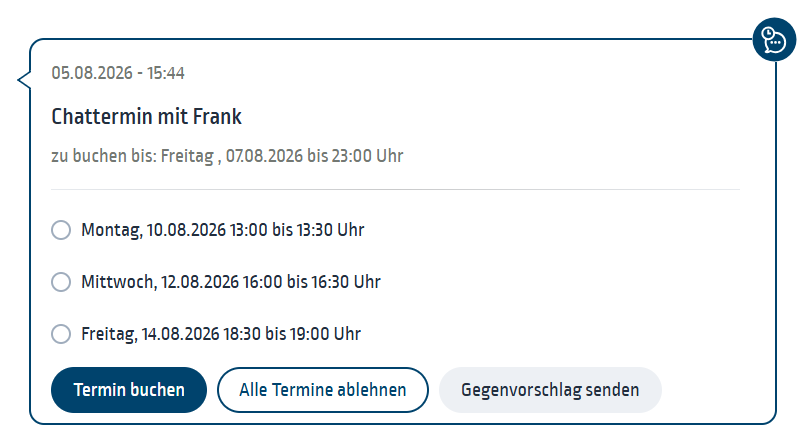Image resolution: width=811 pixels, height=443 pixels.
Task: Click the zu buchen bis deadline text
Action: [x=227, y=156]
